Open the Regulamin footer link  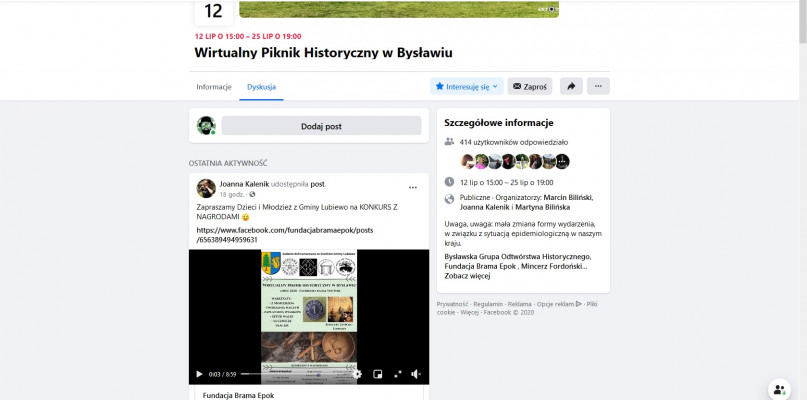click(x=487, y=304)
